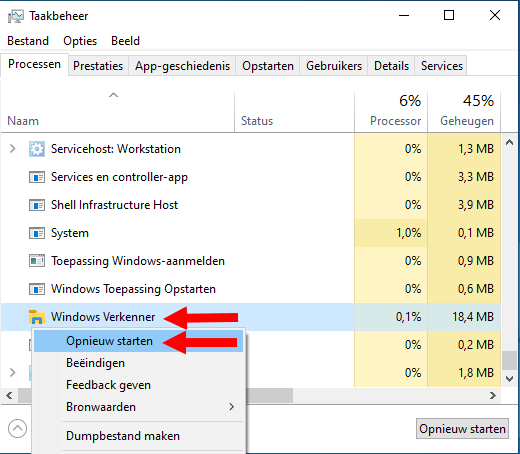
Task: Click the vertical scrollbar thumb
Action: click(509, 360)
